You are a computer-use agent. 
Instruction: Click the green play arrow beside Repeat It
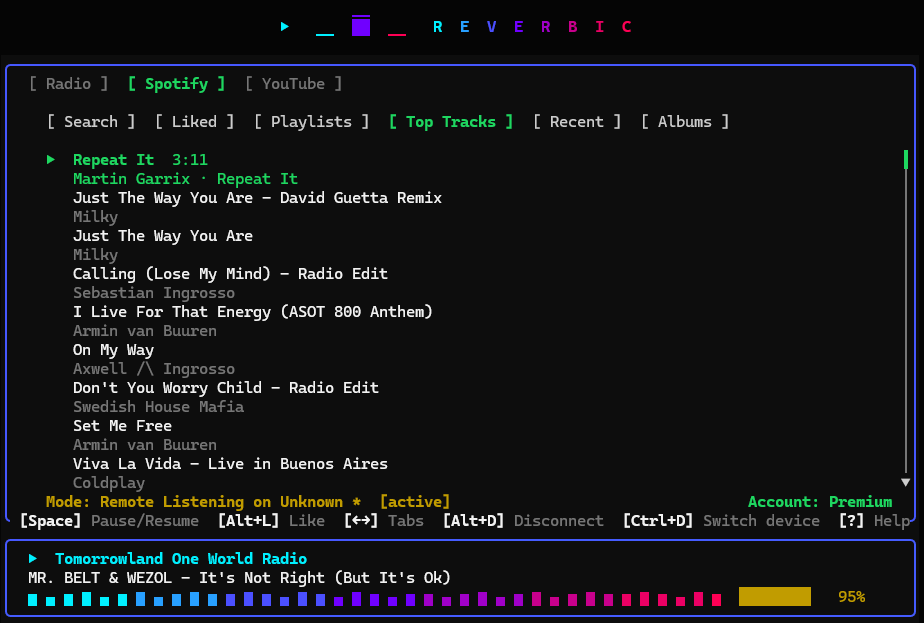[x=51, y=160]
